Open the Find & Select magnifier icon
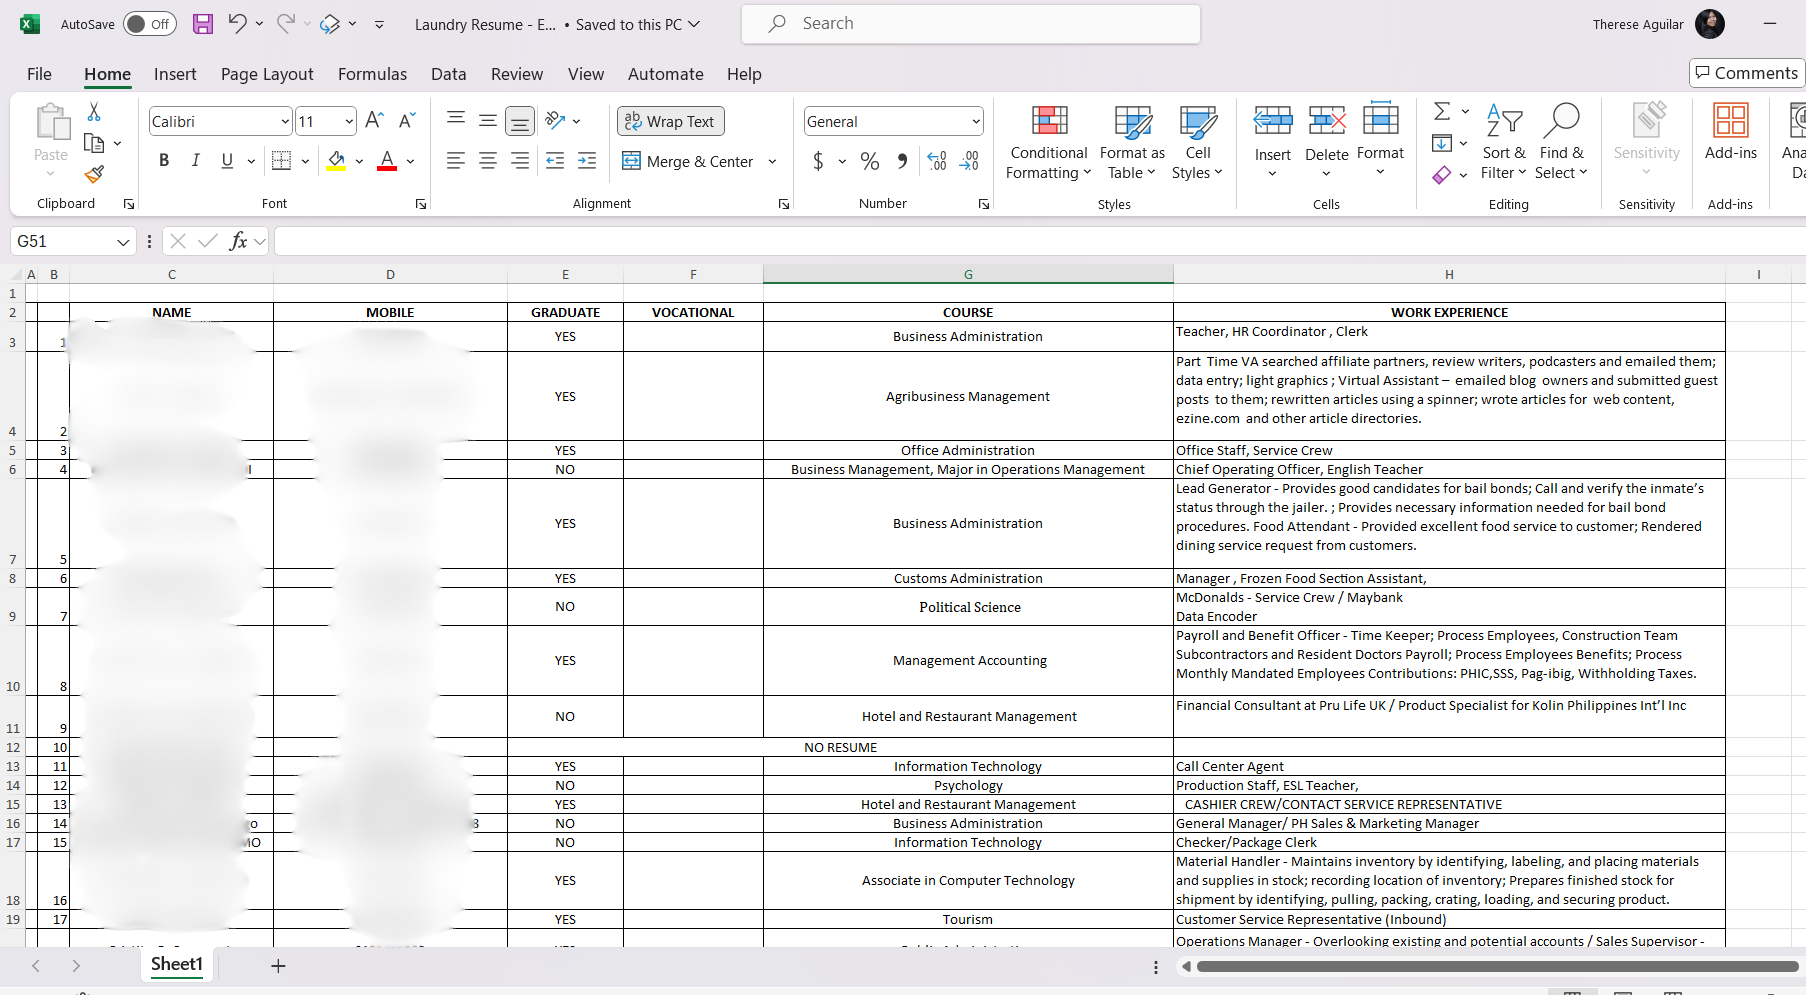 (1561, 122)
